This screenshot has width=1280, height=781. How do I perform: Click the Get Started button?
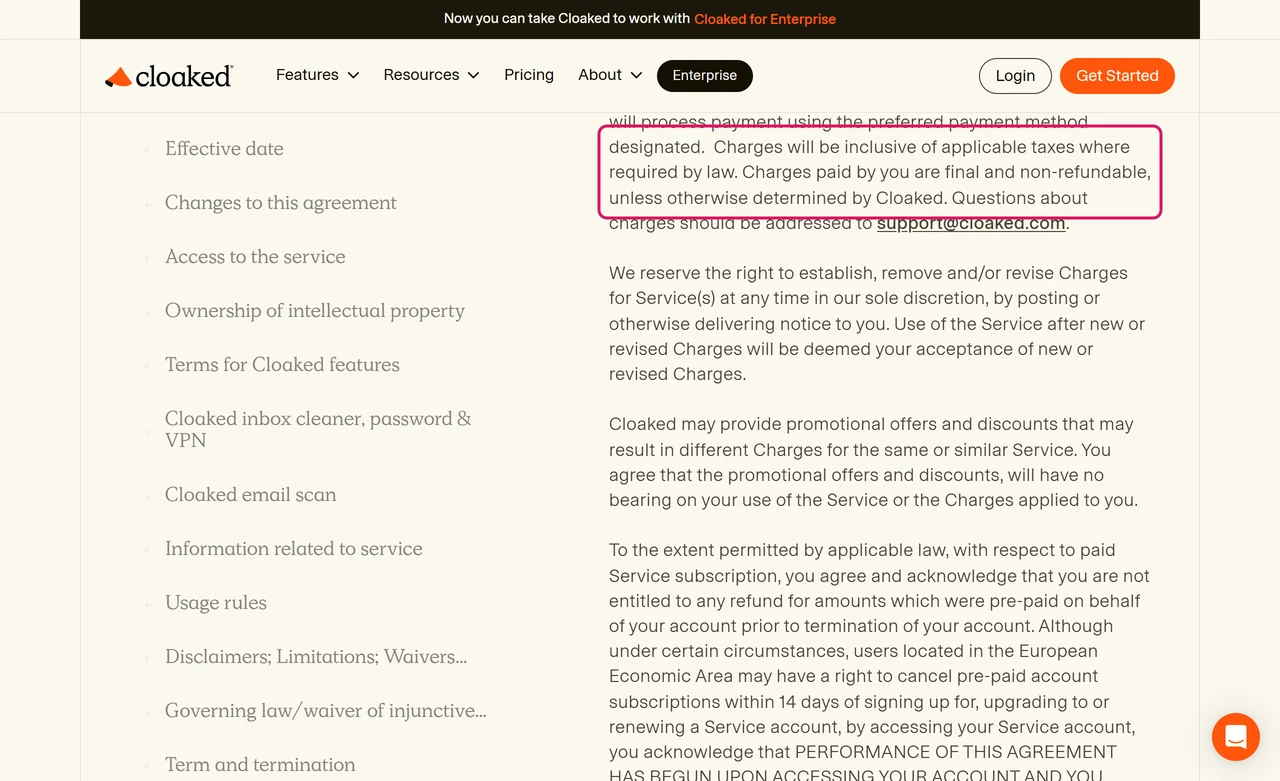point(1117,76)
